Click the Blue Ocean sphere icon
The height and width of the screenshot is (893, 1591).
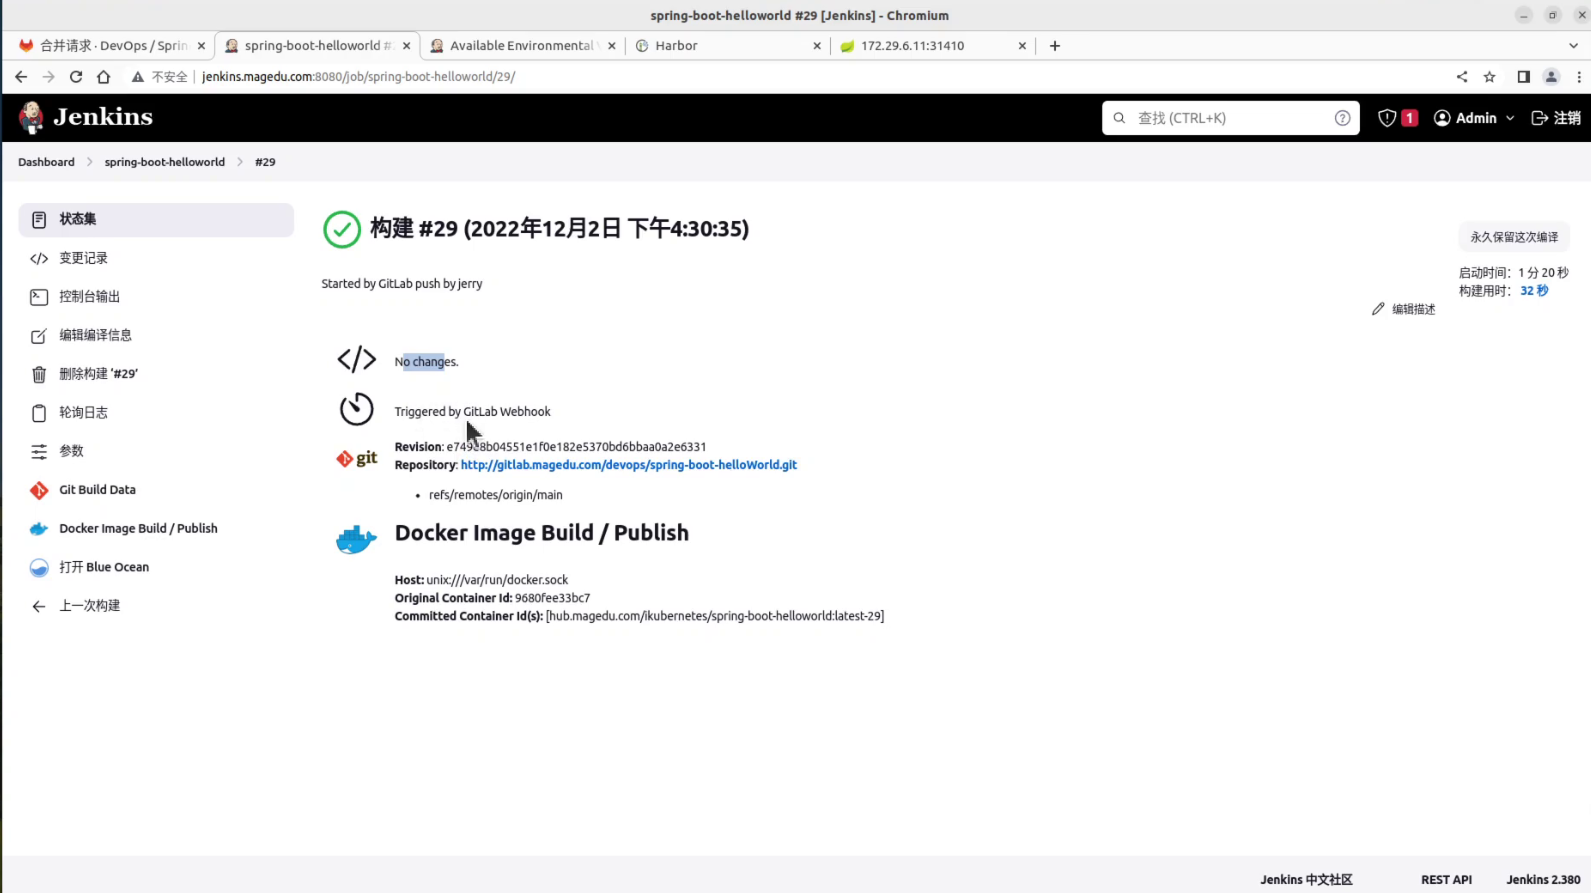39,568
